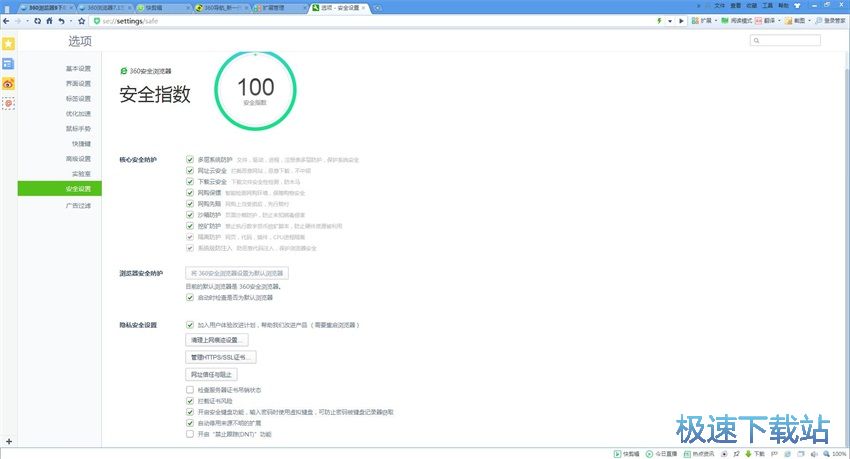The width and height of the screenshot is (850, 459).
Task: Open the home page via the house icon
Action: [49, 21]
